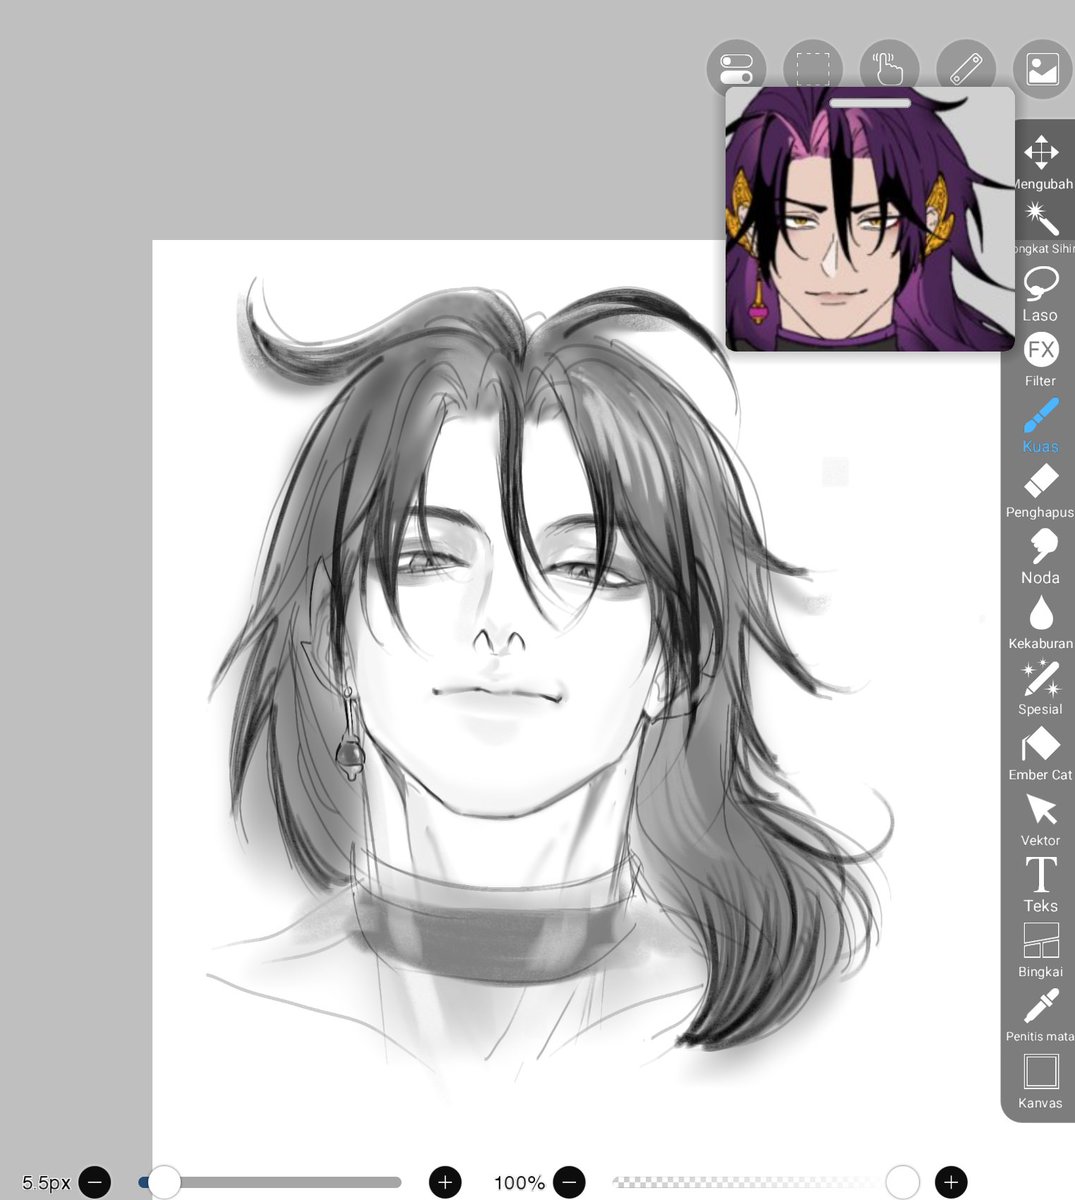Select the Vektor tool
1075x1200 pixels.
[x=1041, y=820]
